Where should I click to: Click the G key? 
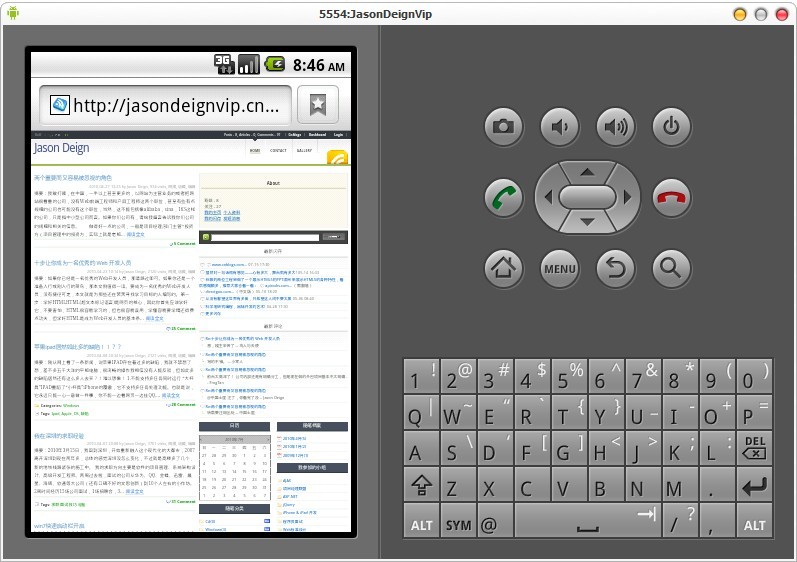pyautogui.click(x=569, y=448)
